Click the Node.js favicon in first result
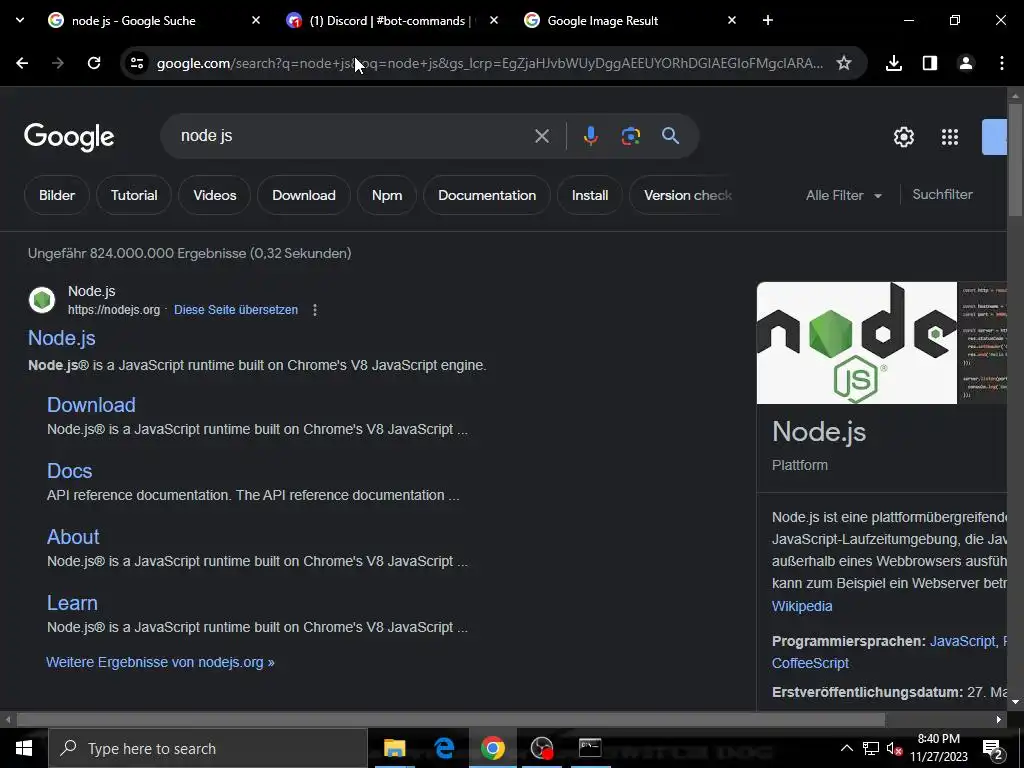Image resolution: width=1024 pixels, height=768 pixels. pyautogui.click(x=42, y=300)
